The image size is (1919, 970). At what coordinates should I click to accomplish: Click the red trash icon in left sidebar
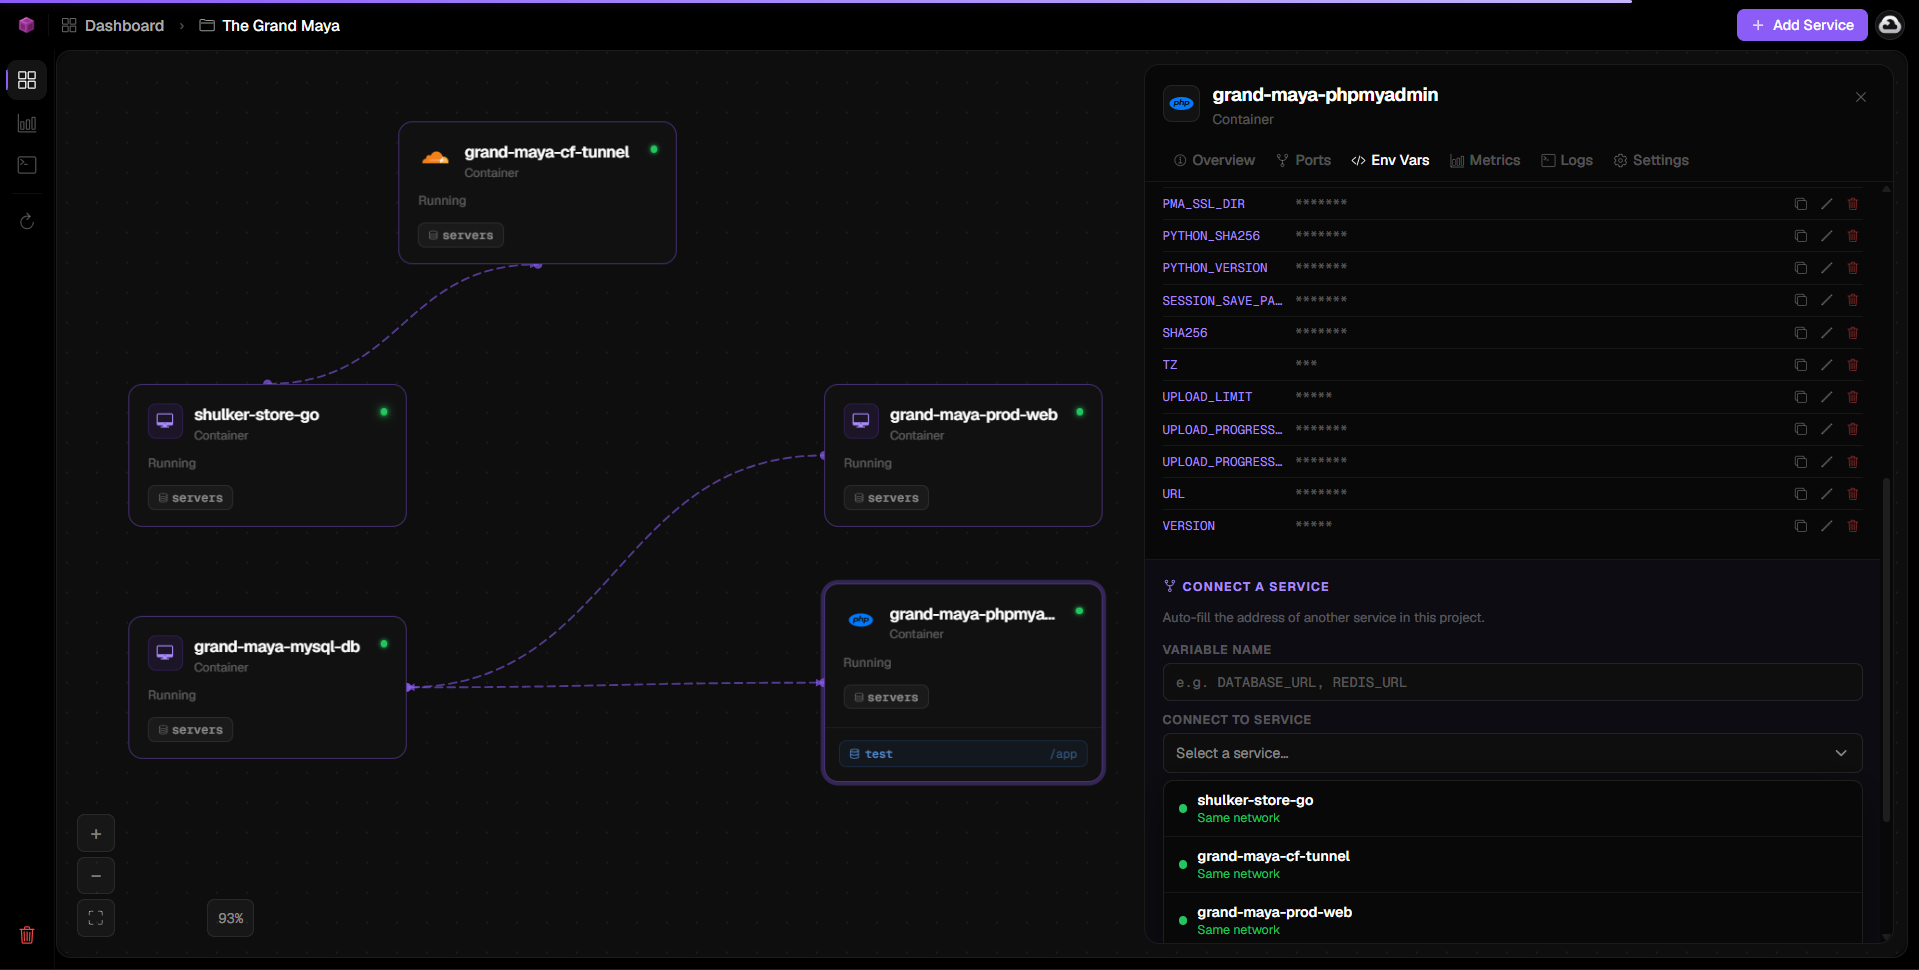tap(27, 935)
